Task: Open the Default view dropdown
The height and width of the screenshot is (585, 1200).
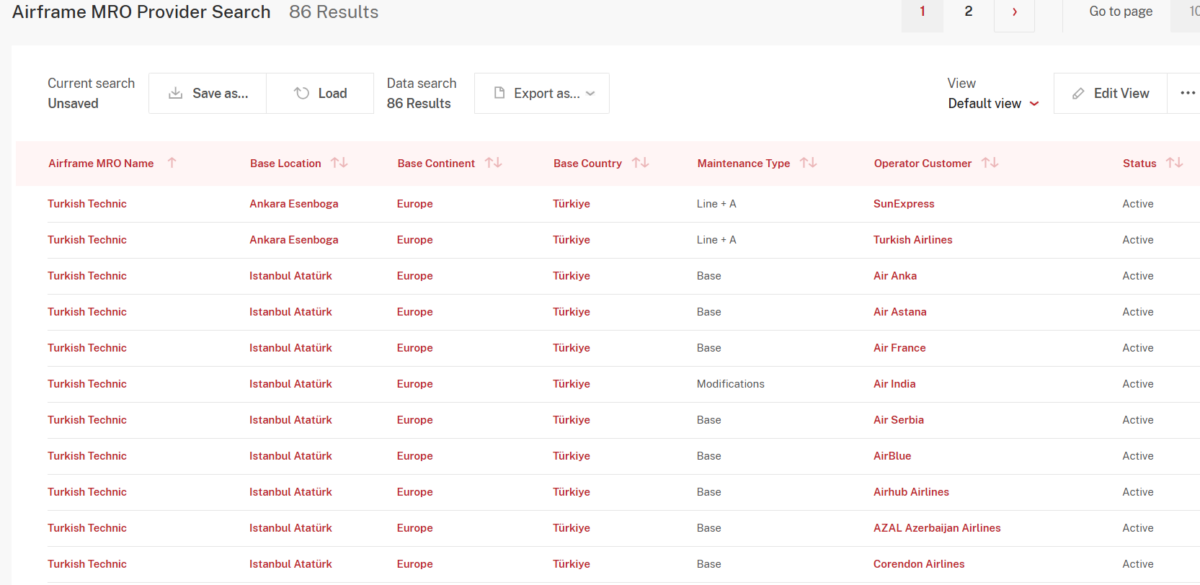Action: 993,103
